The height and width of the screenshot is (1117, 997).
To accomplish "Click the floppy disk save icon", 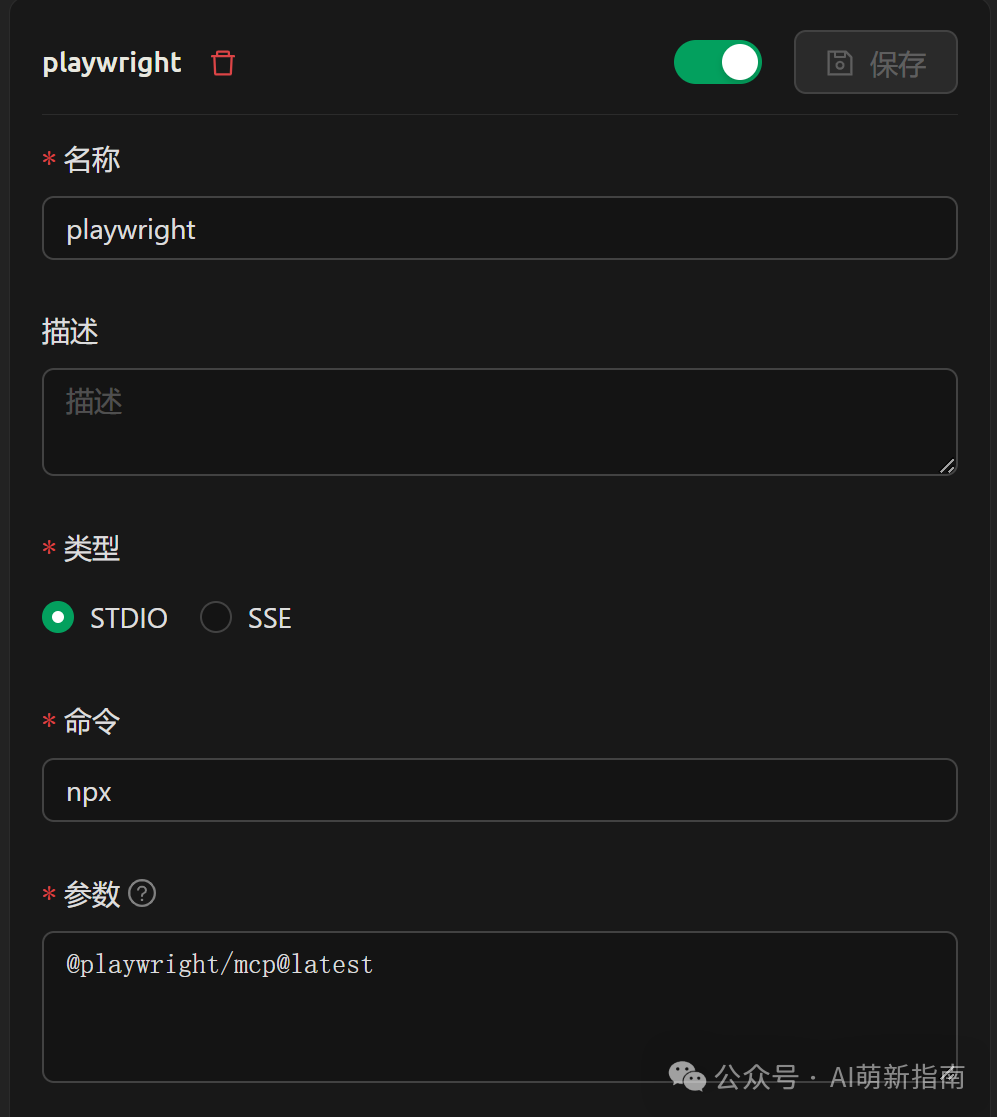I will click(x=839, y=63).
